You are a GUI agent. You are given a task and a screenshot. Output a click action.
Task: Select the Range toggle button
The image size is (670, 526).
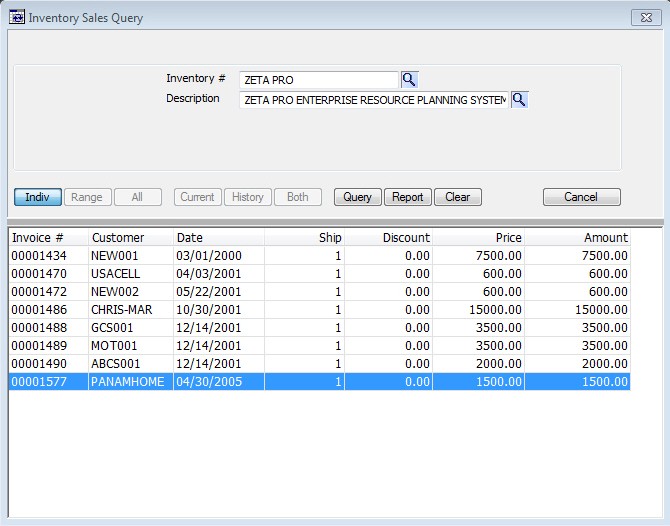pyautogui.click(x=88, y=197)
